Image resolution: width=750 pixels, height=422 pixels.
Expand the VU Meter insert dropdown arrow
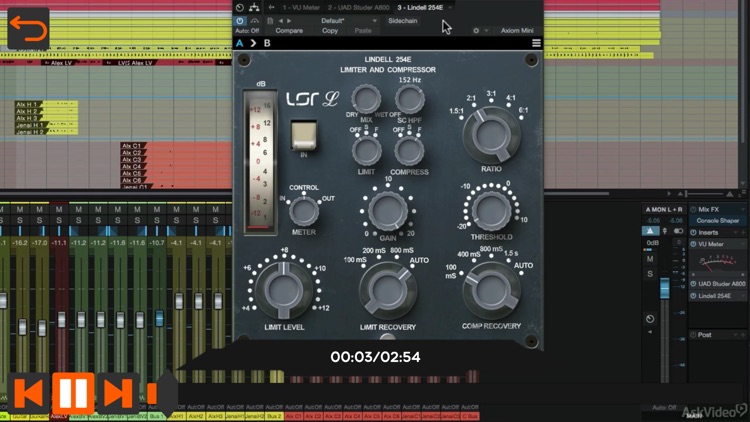[x=743, y=244]
